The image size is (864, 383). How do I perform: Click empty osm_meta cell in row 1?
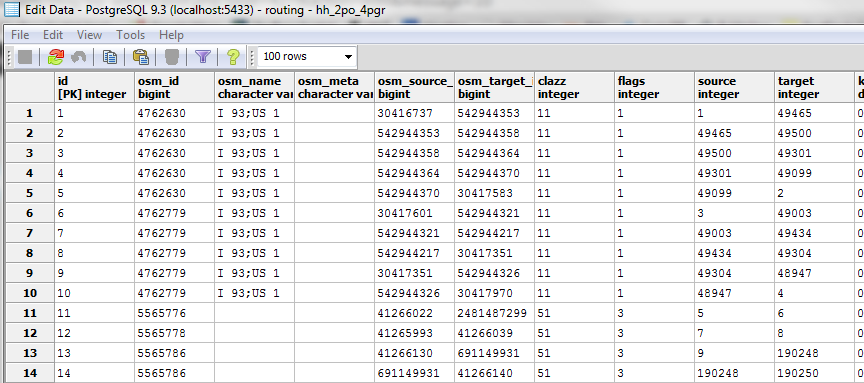tap(334, 114)
